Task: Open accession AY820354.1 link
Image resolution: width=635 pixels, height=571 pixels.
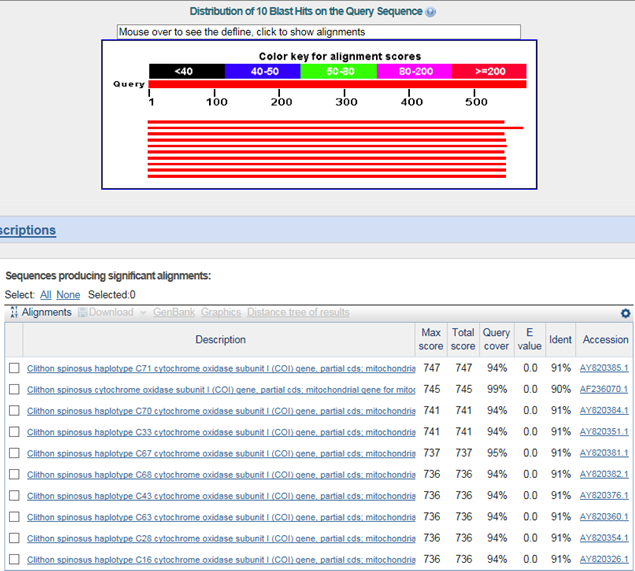Action: point(604,538)
